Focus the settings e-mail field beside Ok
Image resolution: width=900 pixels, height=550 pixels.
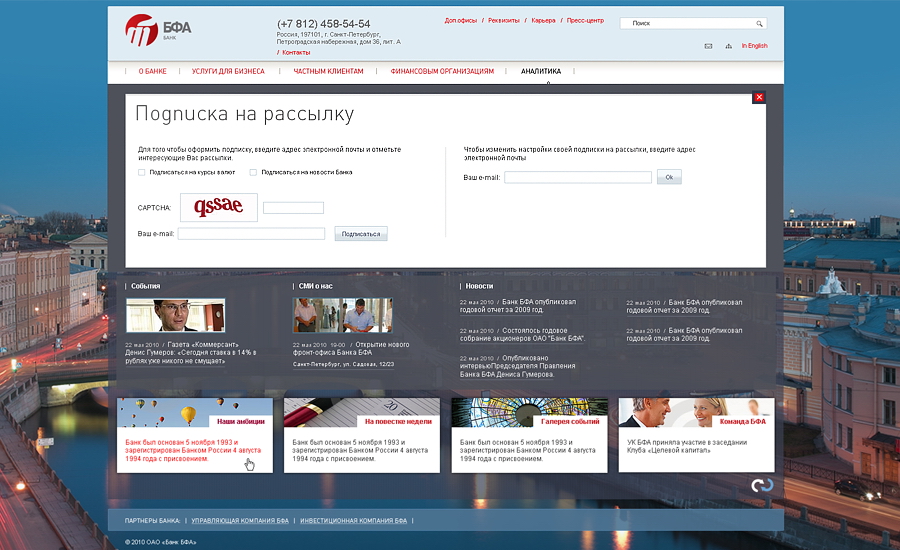(578, 177)
